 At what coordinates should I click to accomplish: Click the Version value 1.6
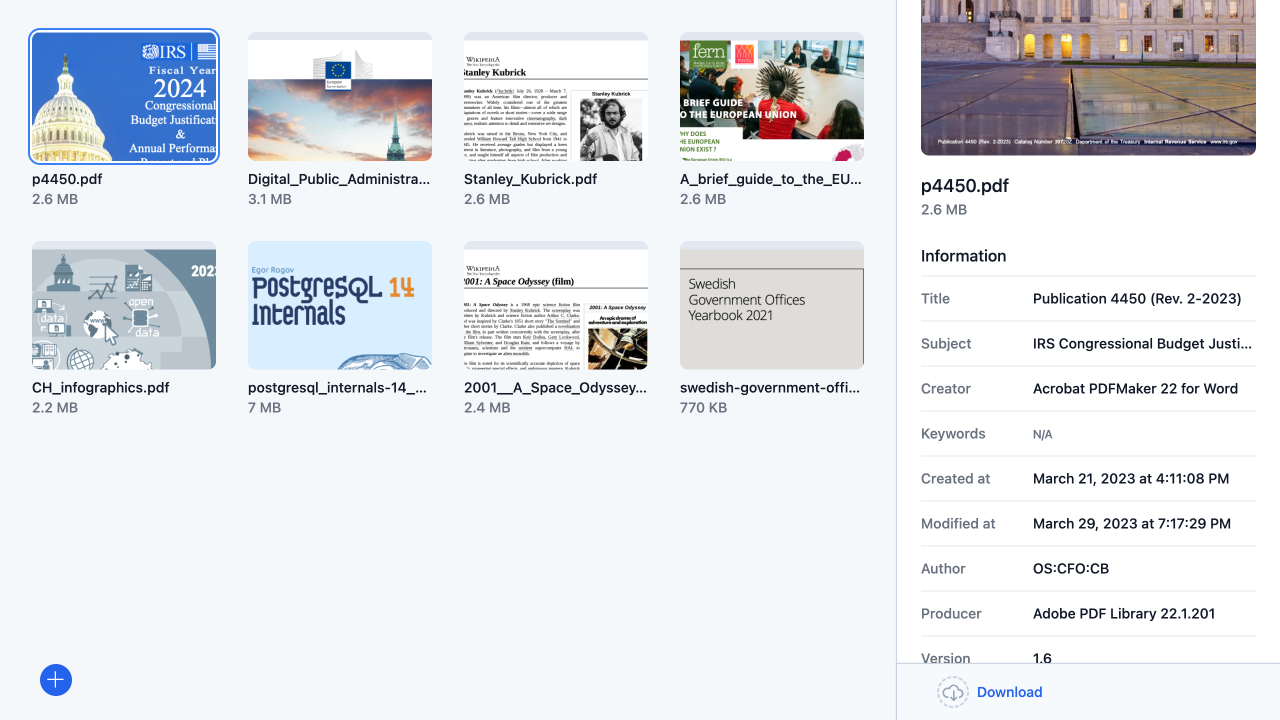point(1042,658)
